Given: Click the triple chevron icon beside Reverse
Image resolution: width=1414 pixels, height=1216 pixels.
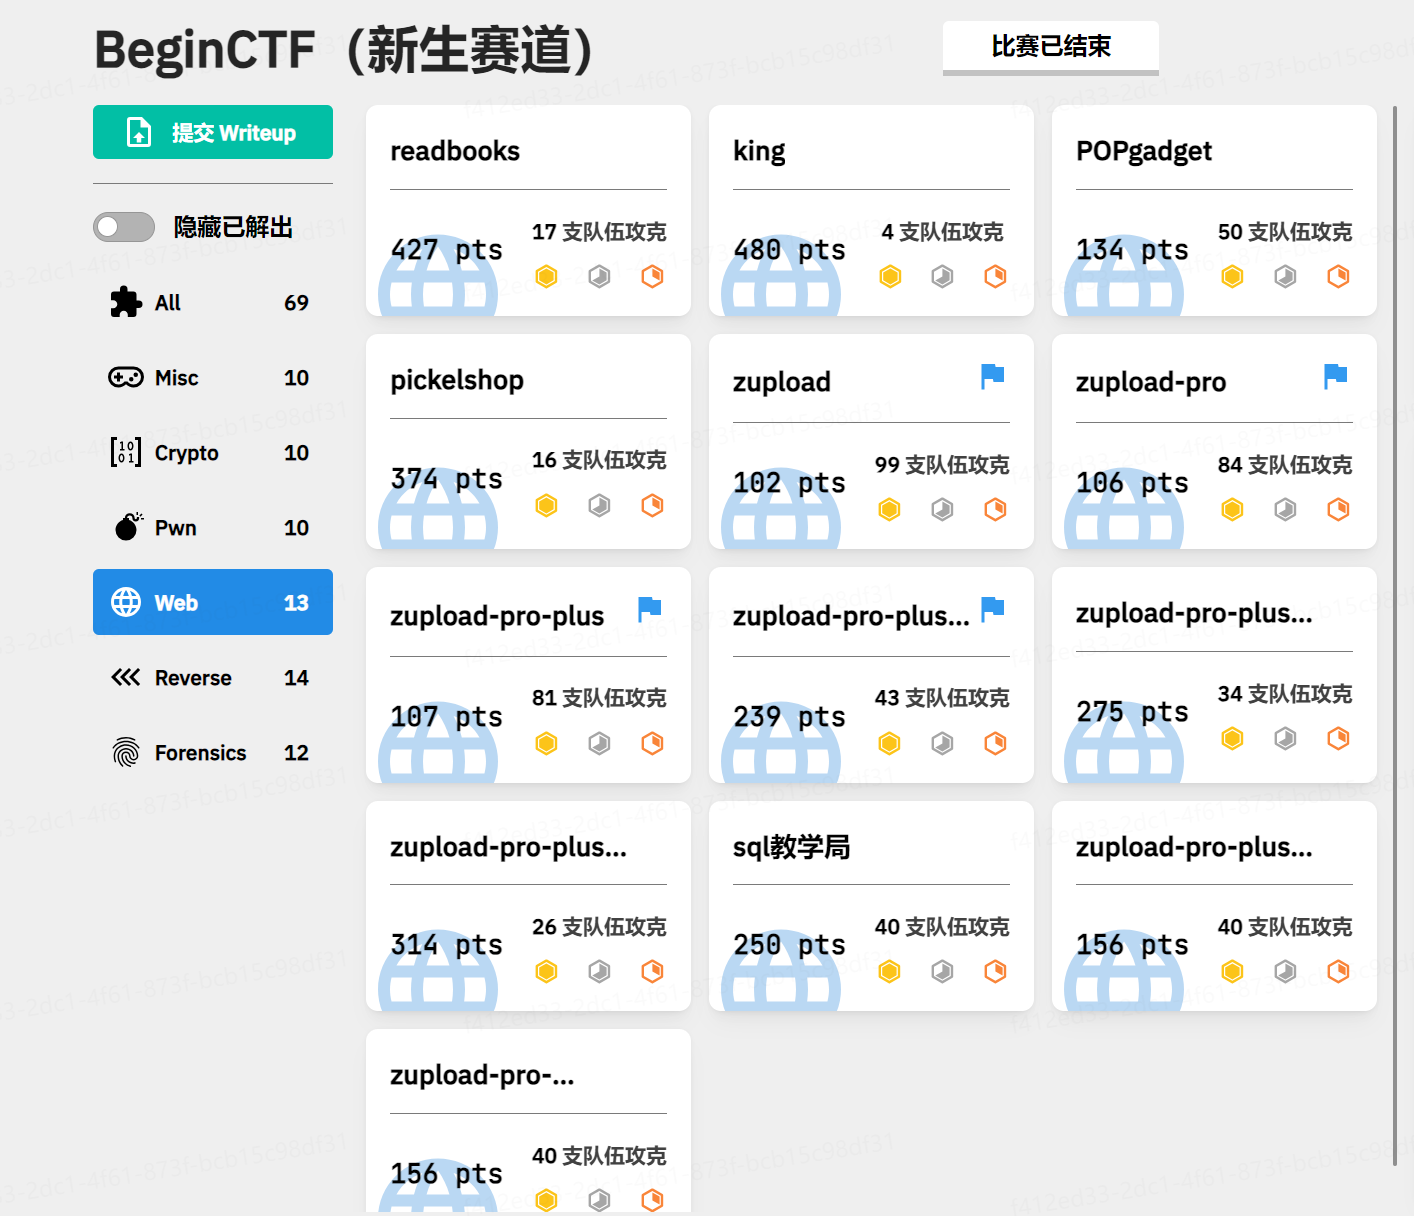Looking at the screenshot, I should point(126,677).
